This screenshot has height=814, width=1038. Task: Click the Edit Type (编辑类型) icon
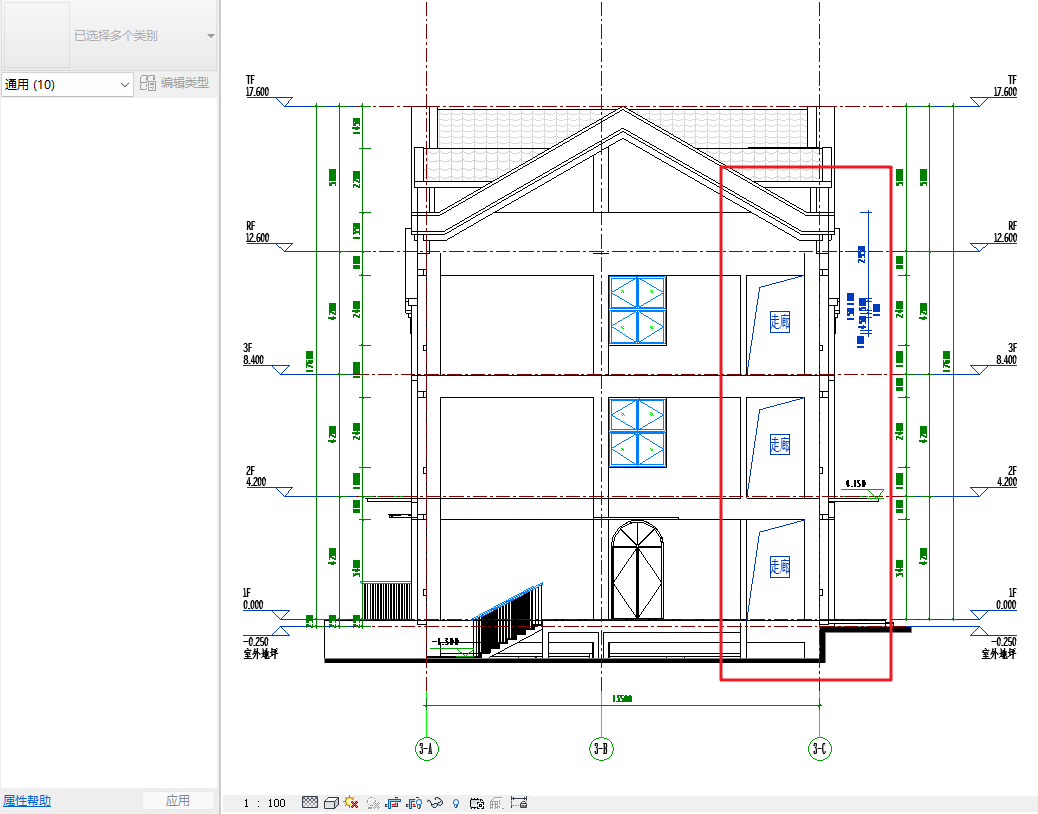coord(148,84)
